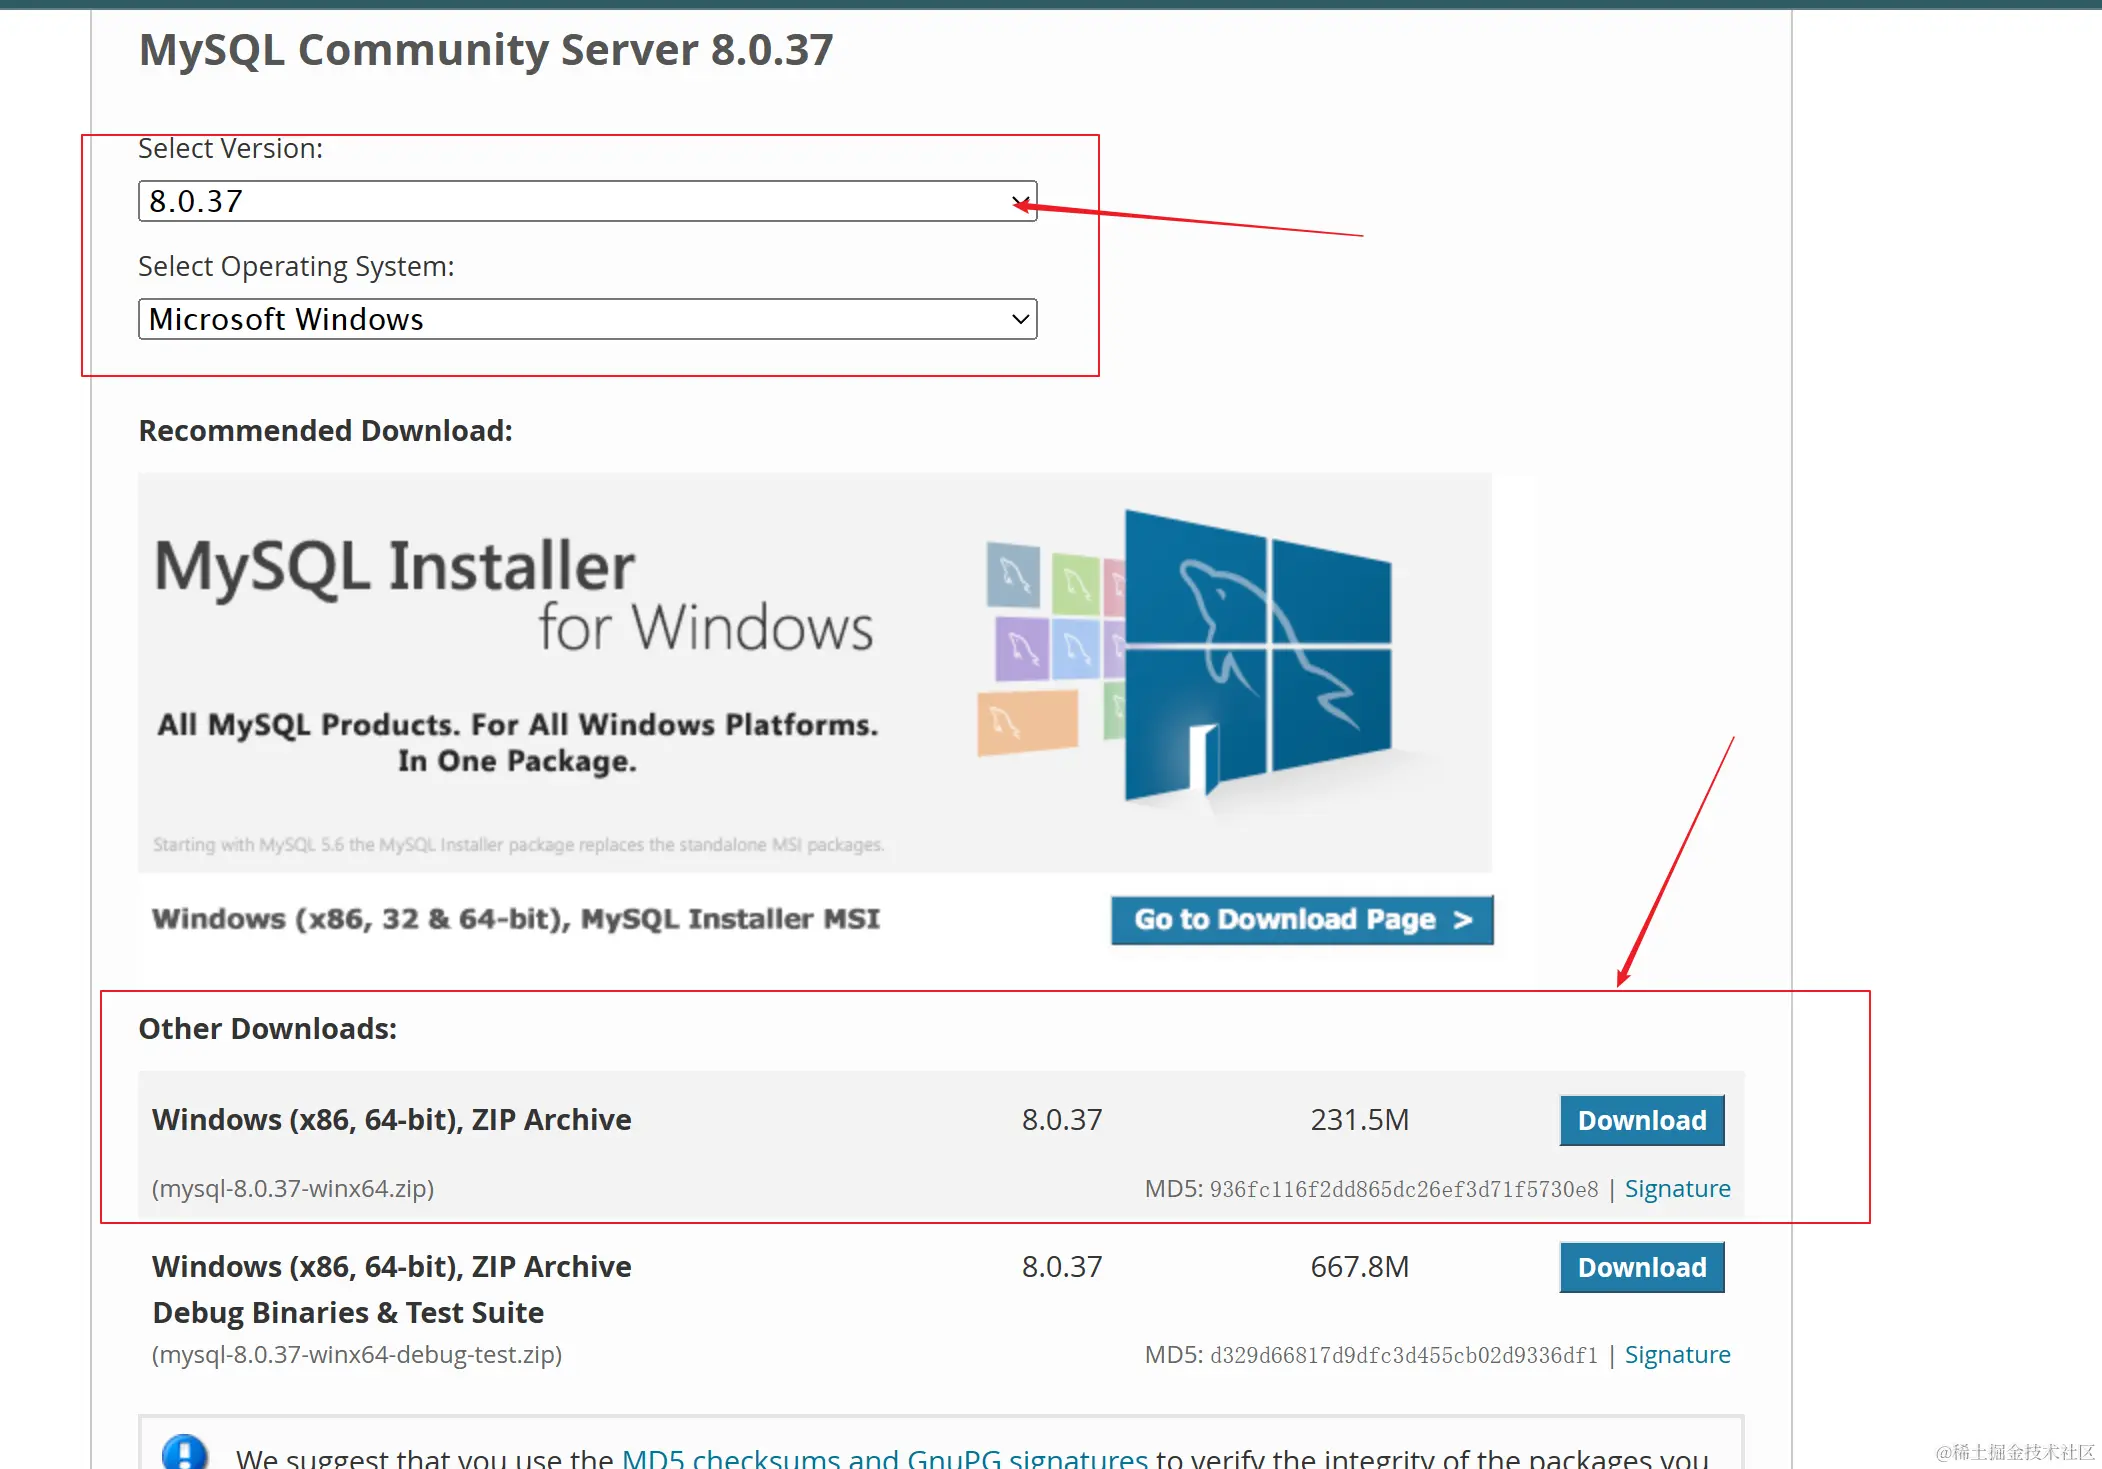Image resolution: width=2102 pixels, height=1469 pixels.
Task: Expand the version selector chevron arrow
Action: tap(1018, 201)
